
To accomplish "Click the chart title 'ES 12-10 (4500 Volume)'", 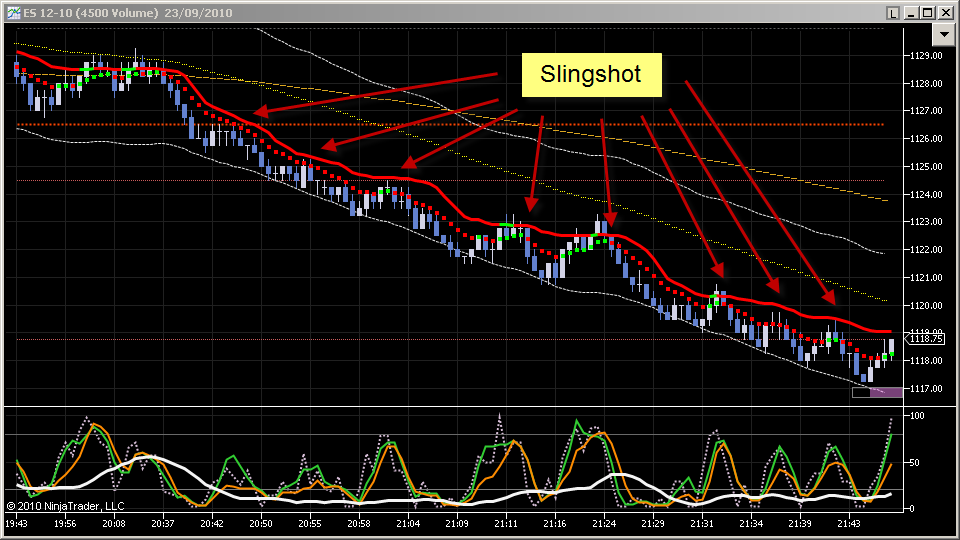I will (x=91, y=13).
